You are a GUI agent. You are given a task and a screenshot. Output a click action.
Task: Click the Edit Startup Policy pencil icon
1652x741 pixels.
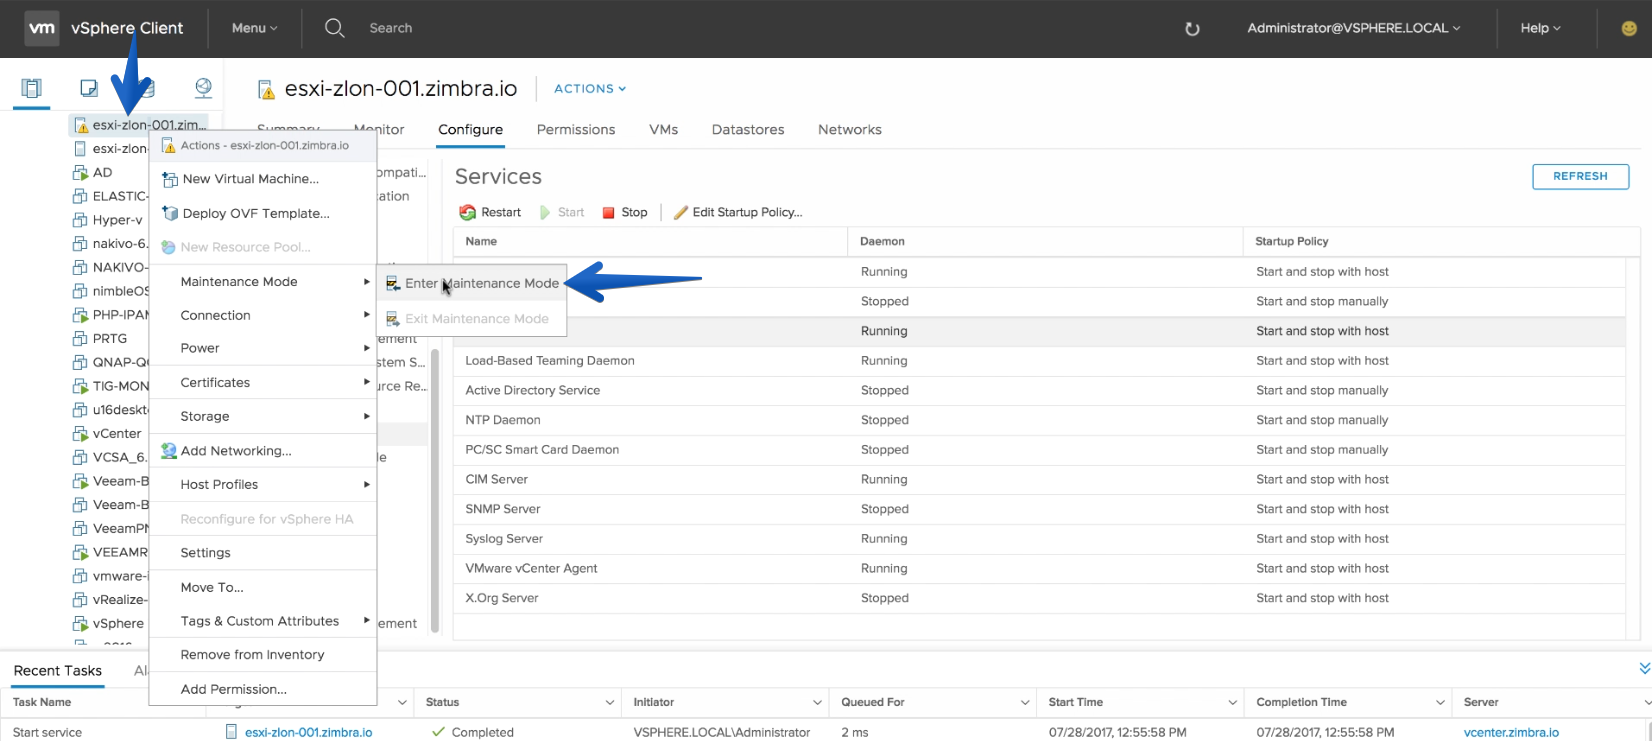(x=680, y=212)
